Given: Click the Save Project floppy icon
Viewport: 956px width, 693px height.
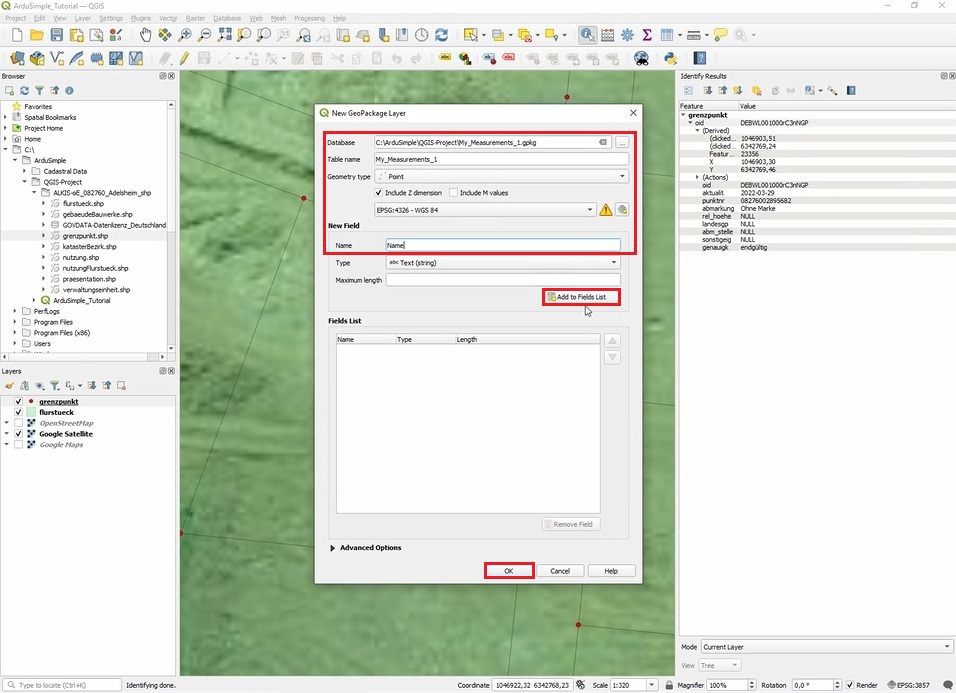Looking at the screenshot, I should (x=57, y=35).
